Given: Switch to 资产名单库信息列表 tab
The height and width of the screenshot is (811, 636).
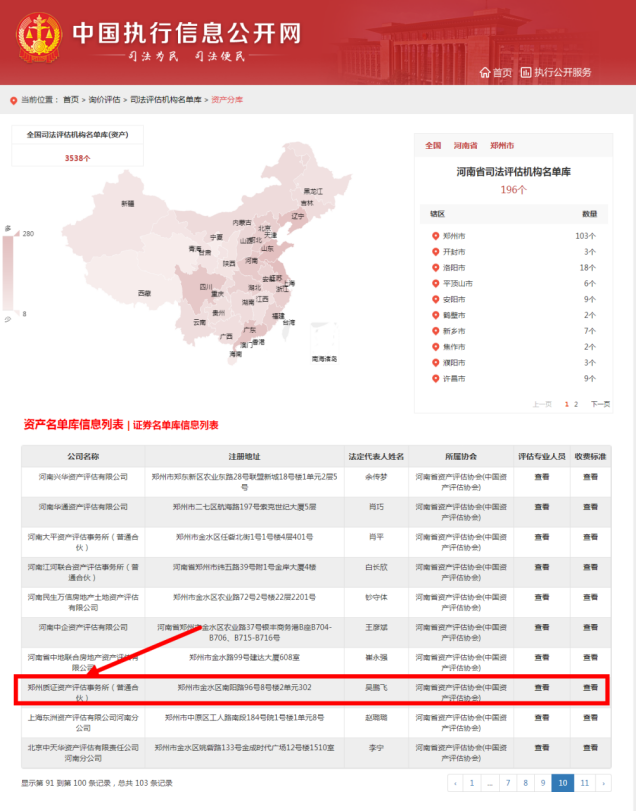Looking at the screenshot, I should (73, 425).
